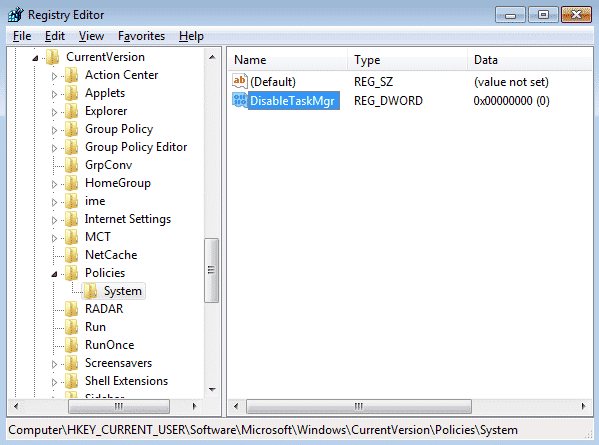Expand the Action Center key

pyautogui.click(x=54, y=76)
